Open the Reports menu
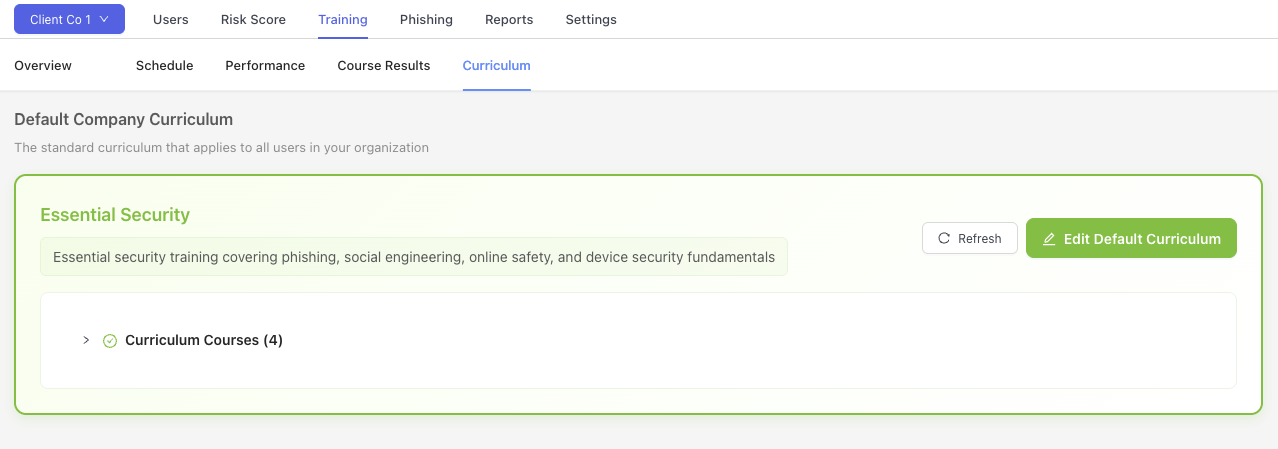 (x=509, y=19)
